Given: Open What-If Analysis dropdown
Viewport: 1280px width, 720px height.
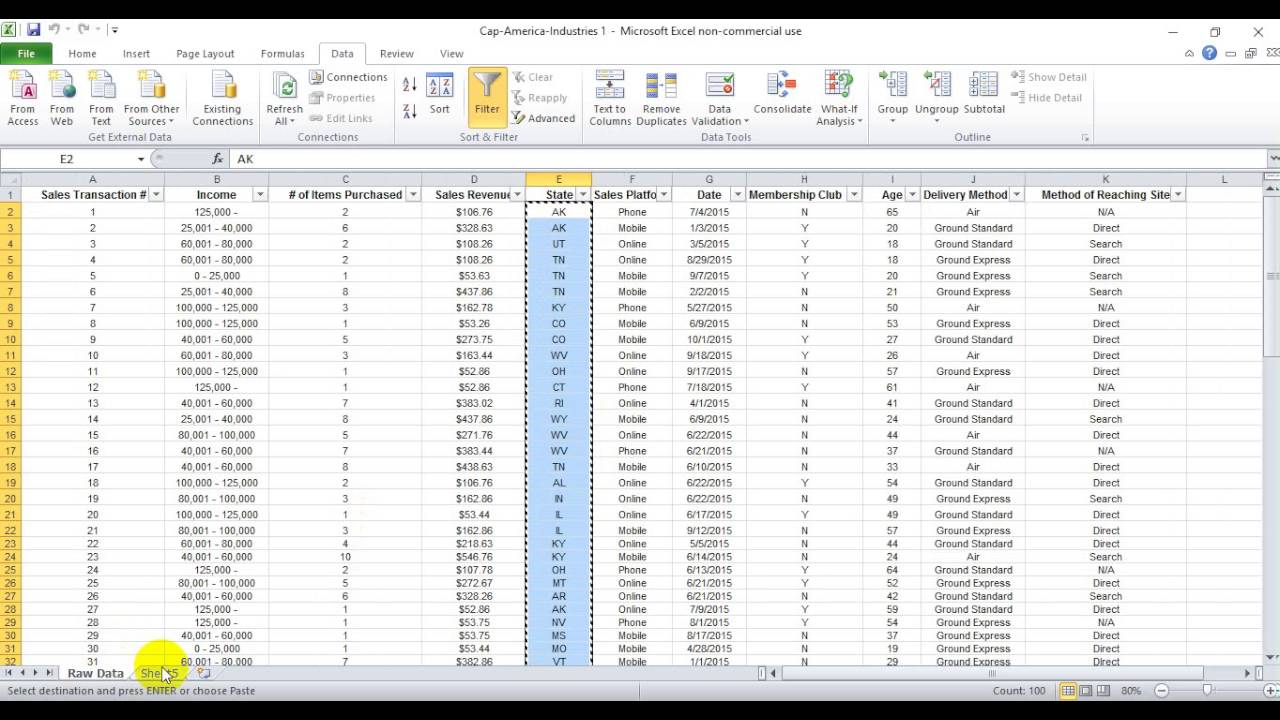Looking at the screenshot, I should click(838, 98).
